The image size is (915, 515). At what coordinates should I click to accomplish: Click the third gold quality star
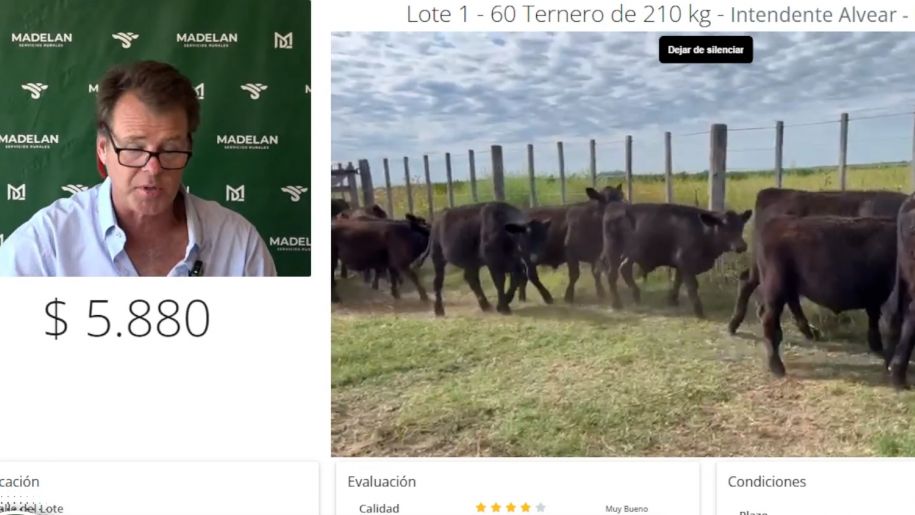coord(511,507)
